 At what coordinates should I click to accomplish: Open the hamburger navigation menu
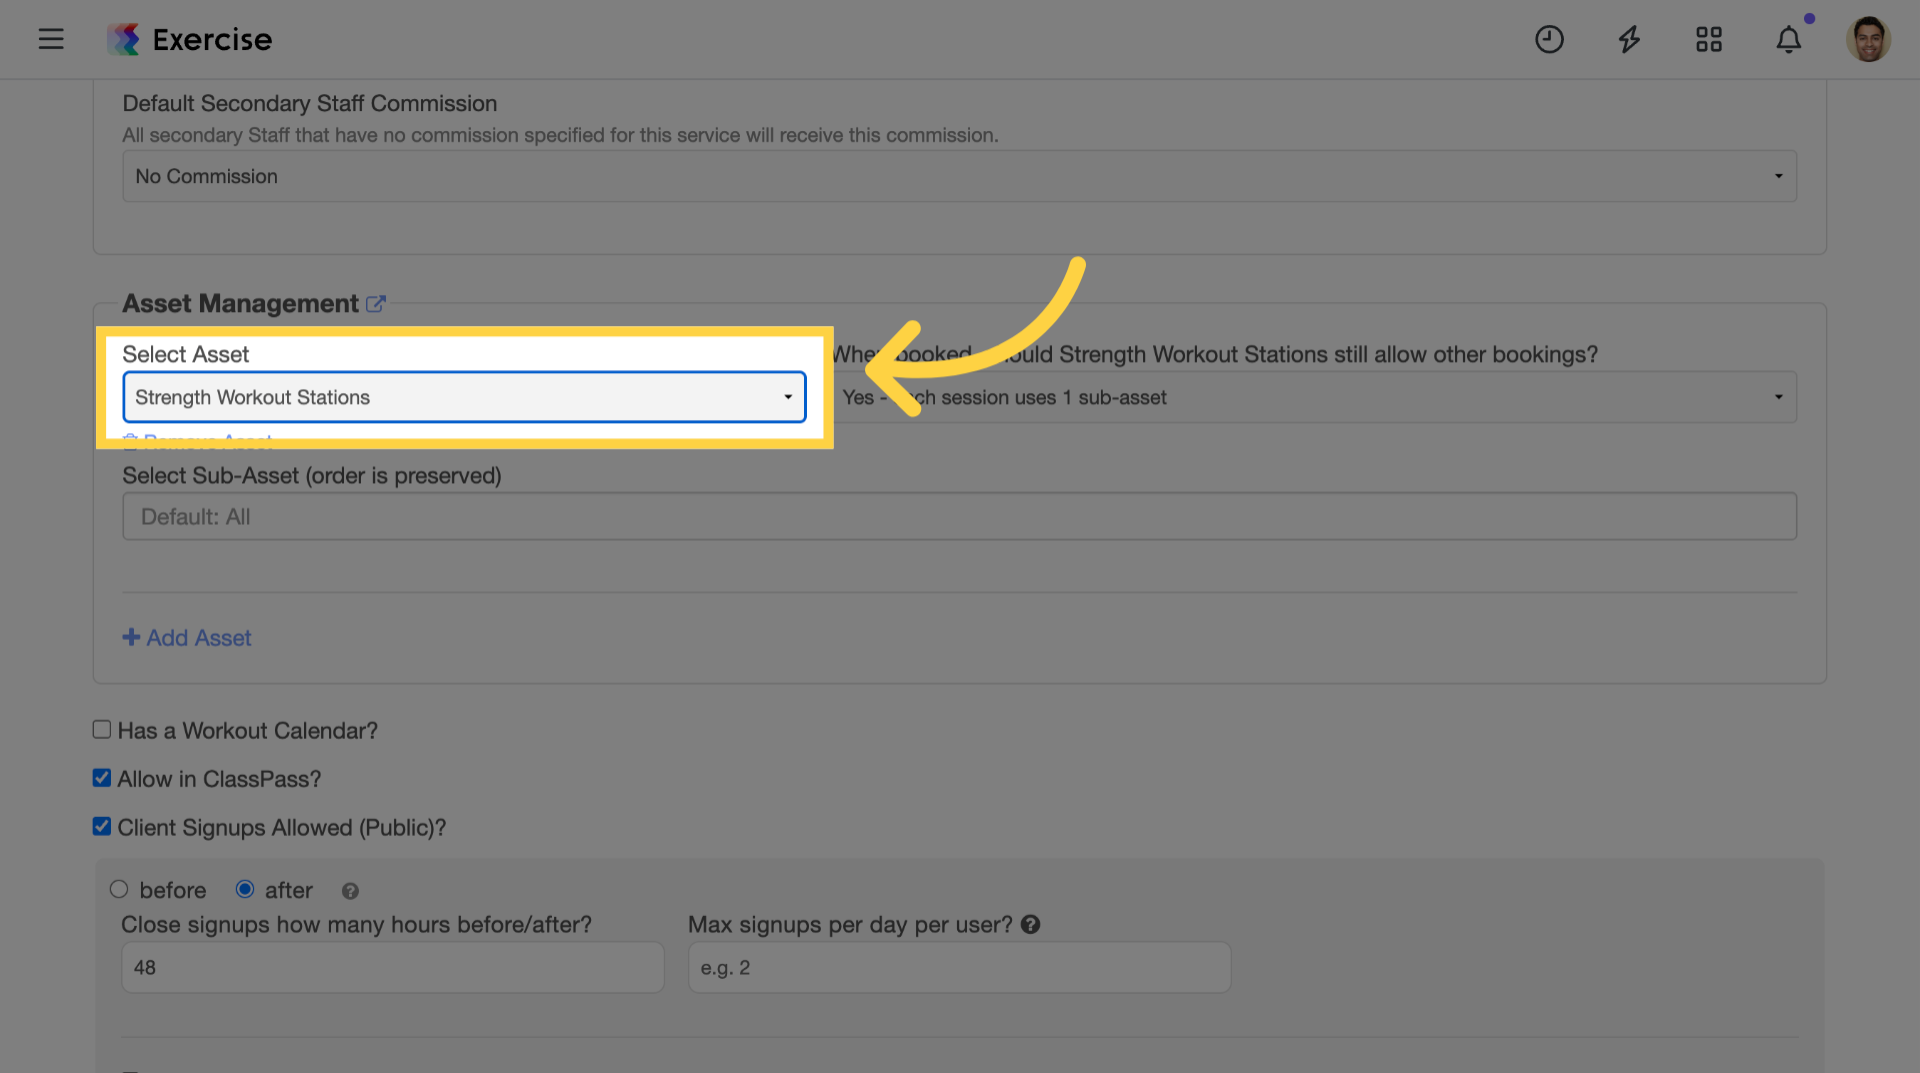click(x=51, y=39)
